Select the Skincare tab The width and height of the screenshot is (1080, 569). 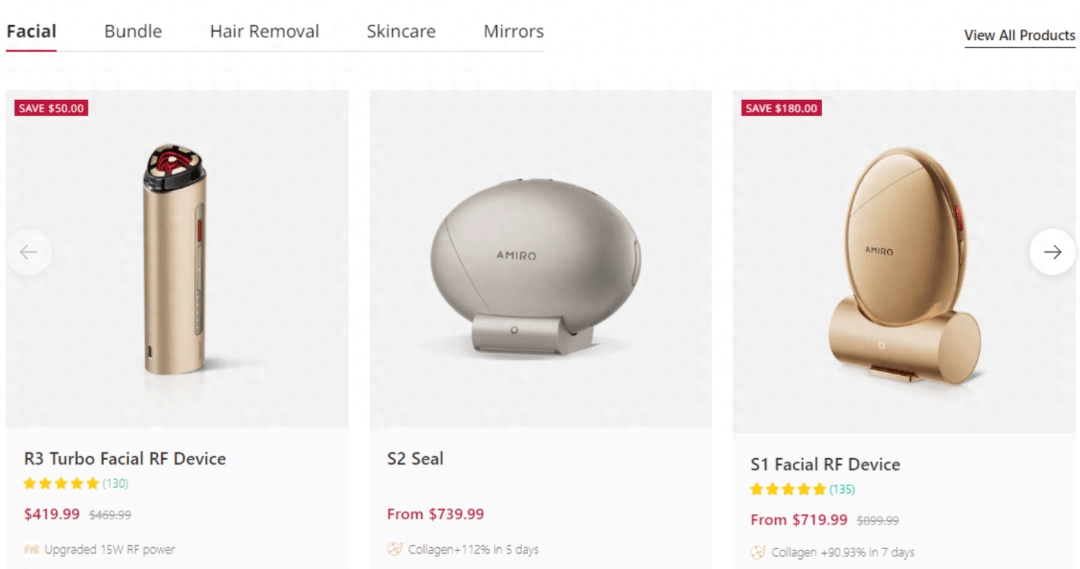[x=401, y=31]
